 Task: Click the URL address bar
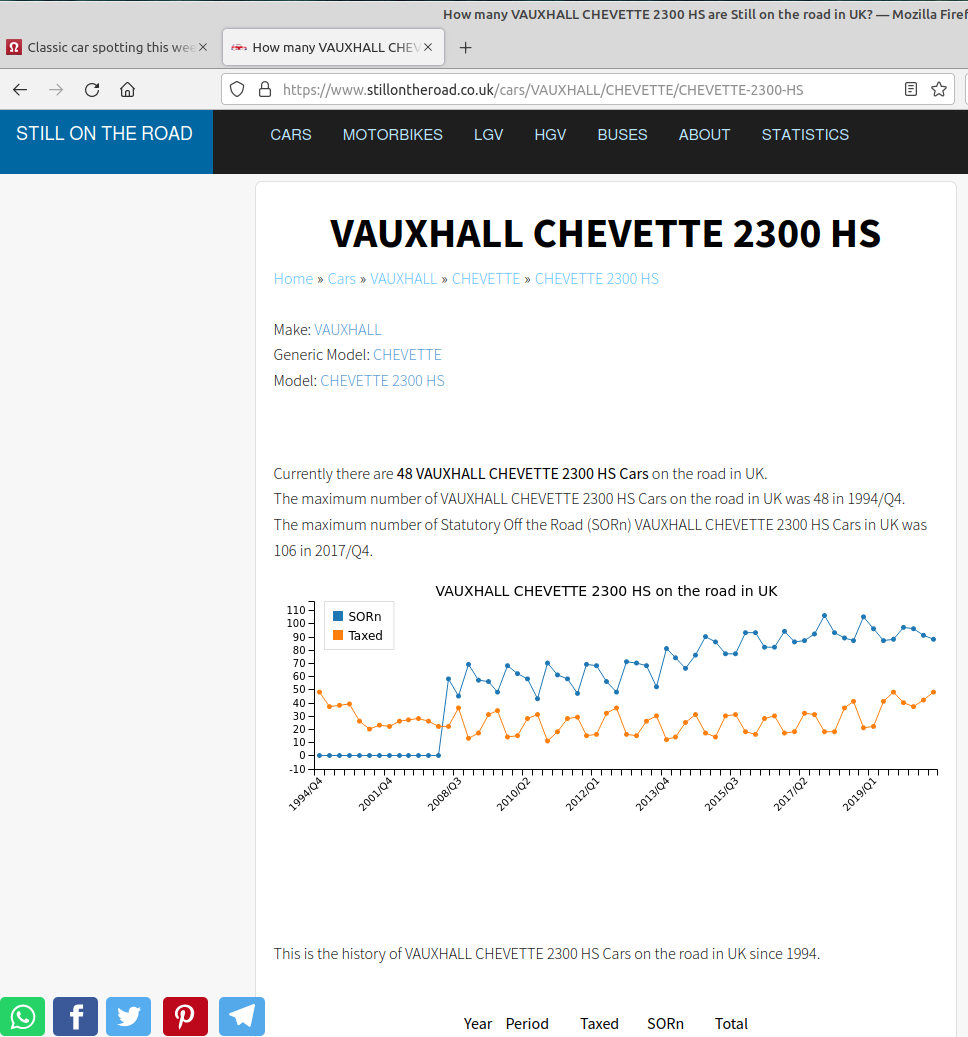coord(580,89)
